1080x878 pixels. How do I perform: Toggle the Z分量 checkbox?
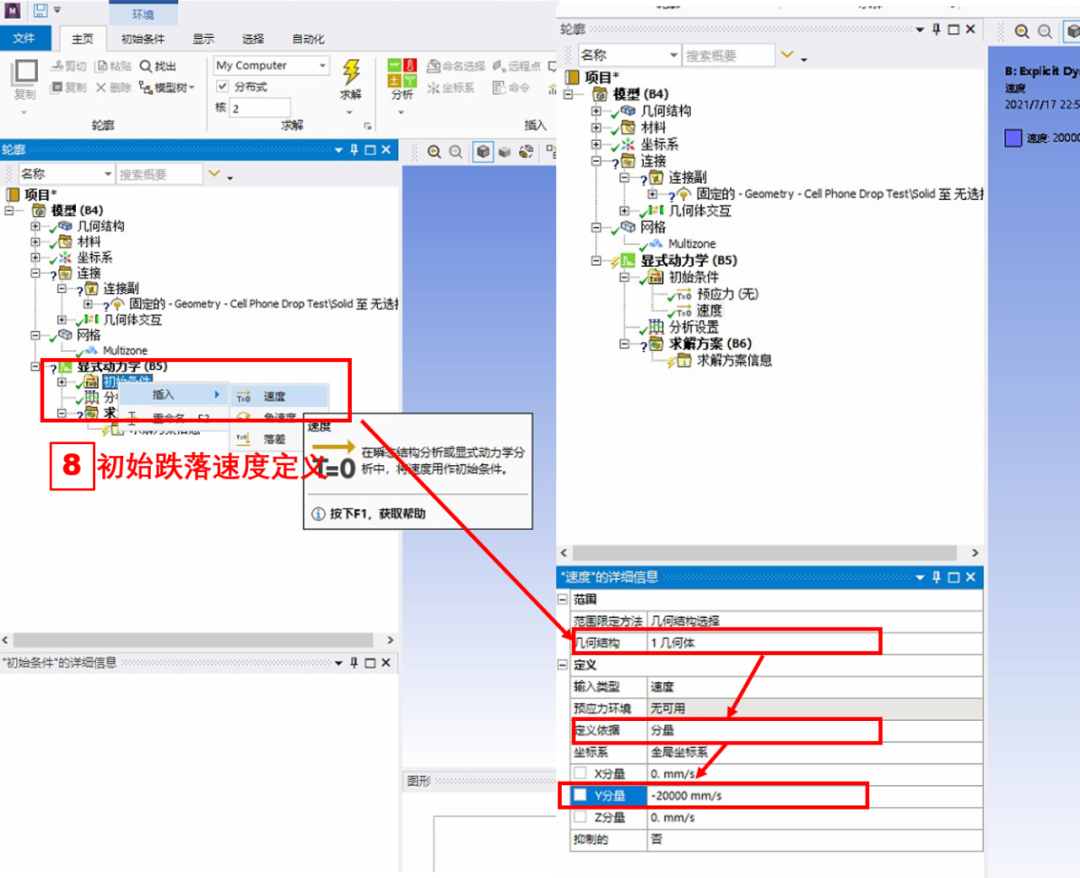coord(581,817)
